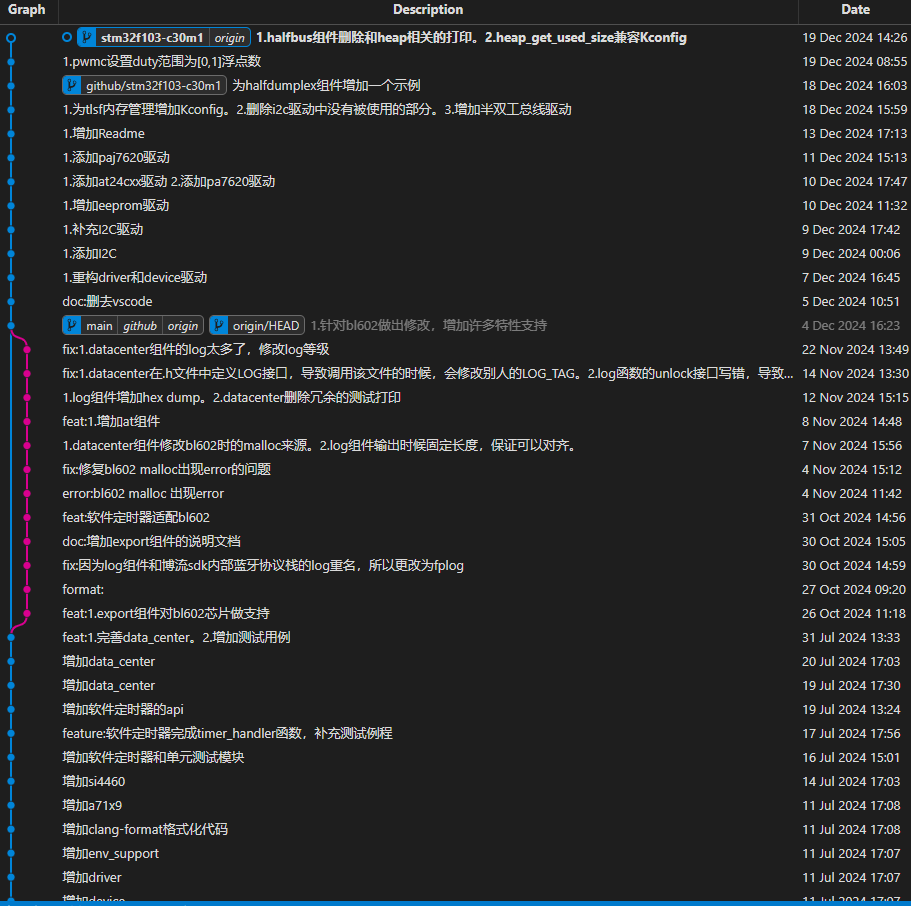Select commit 1.重构driver和device驱动
Viewport: 911px width, 906px height.
click(x=135, y=278)
